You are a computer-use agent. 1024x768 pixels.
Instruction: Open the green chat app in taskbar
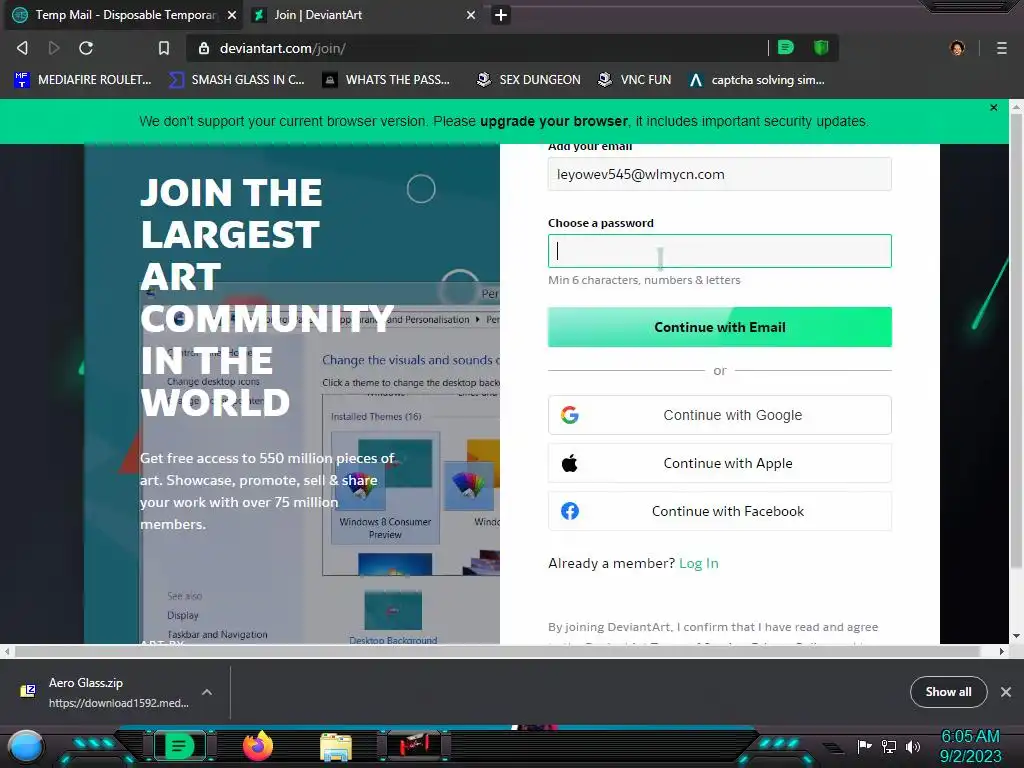tap(180, 746)
